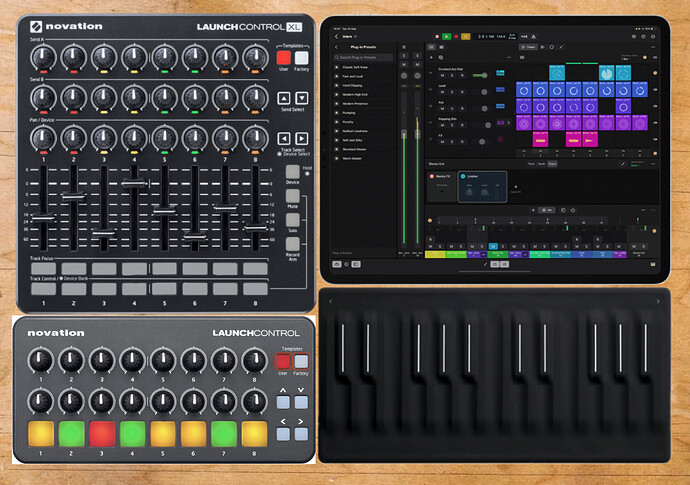
Task: Close the Plug-in Presets list with its back chevron
Action: (337, 47)
